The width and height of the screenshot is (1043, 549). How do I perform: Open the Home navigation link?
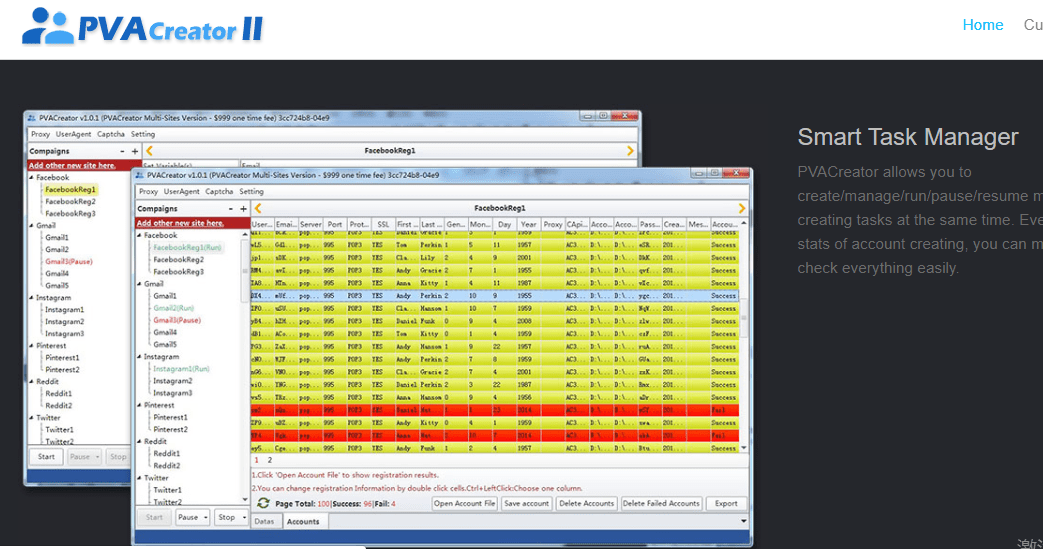pos(982,25)
